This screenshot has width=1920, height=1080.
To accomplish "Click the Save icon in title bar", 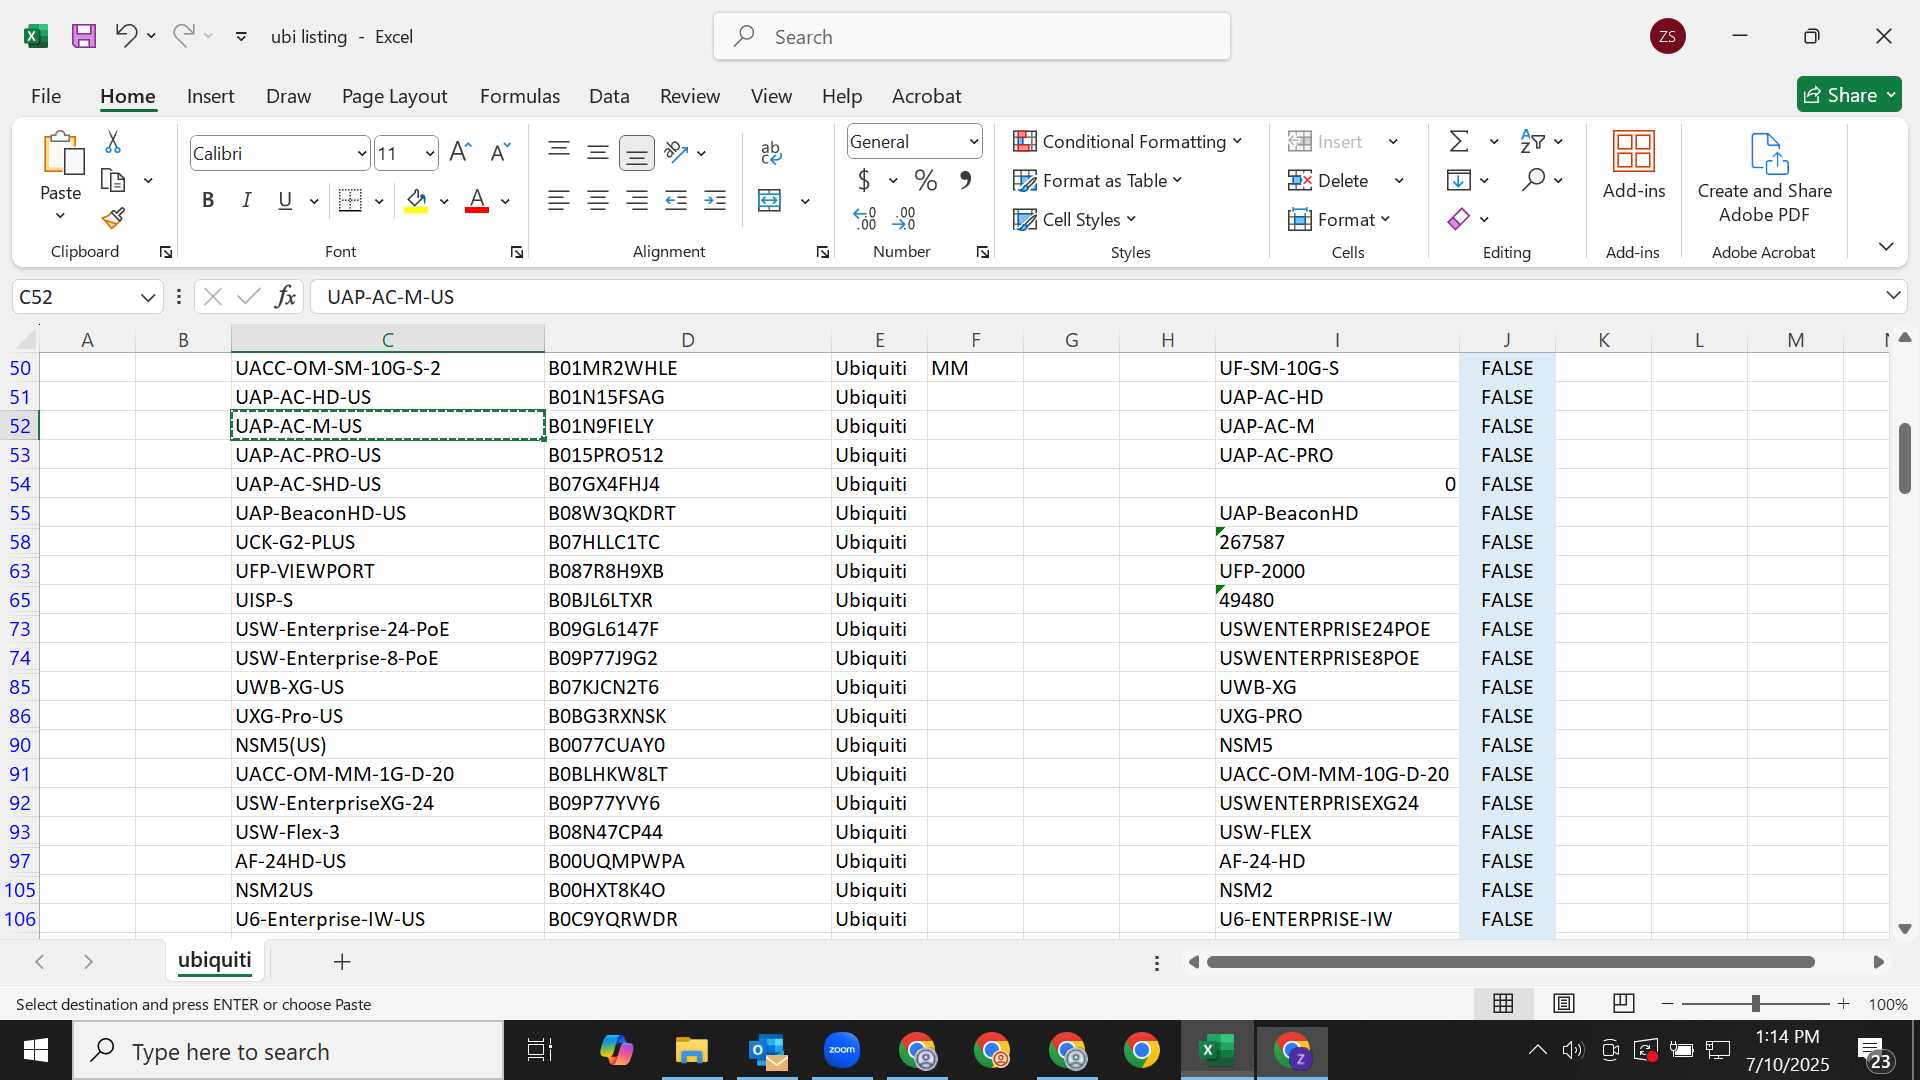I will pos(84,37).
